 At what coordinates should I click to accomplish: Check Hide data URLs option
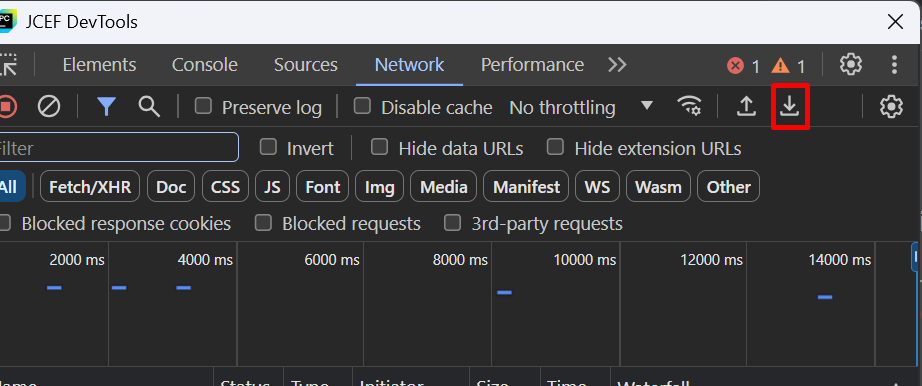point(380,147)
